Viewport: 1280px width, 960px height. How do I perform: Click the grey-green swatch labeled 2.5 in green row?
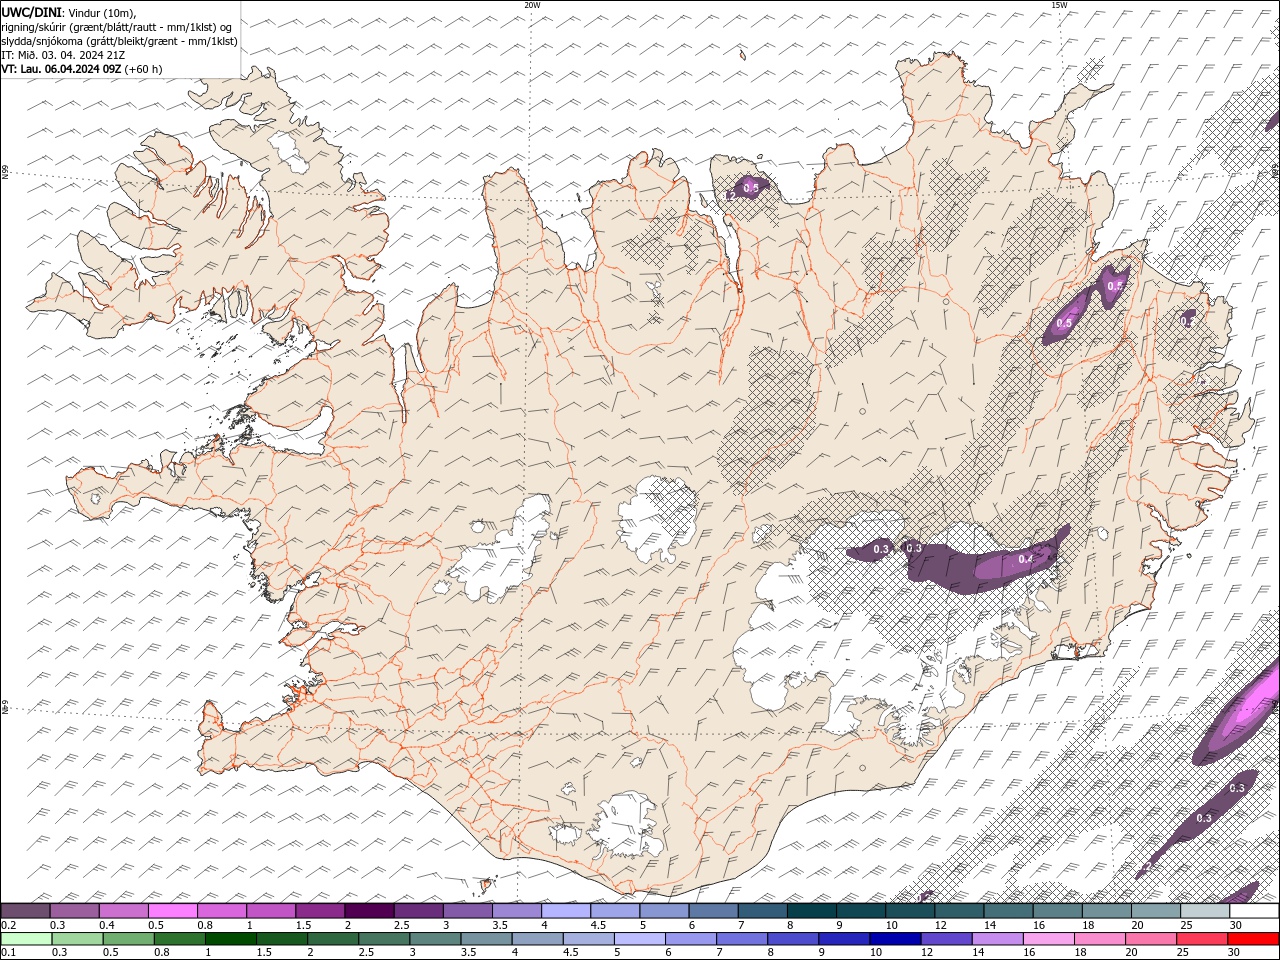(384, 939)
